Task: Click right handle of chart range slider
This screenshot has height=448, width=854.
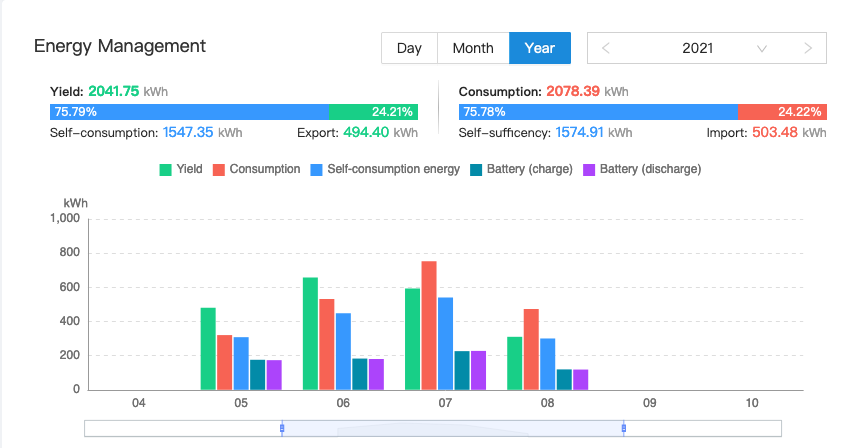Action: 624,428
